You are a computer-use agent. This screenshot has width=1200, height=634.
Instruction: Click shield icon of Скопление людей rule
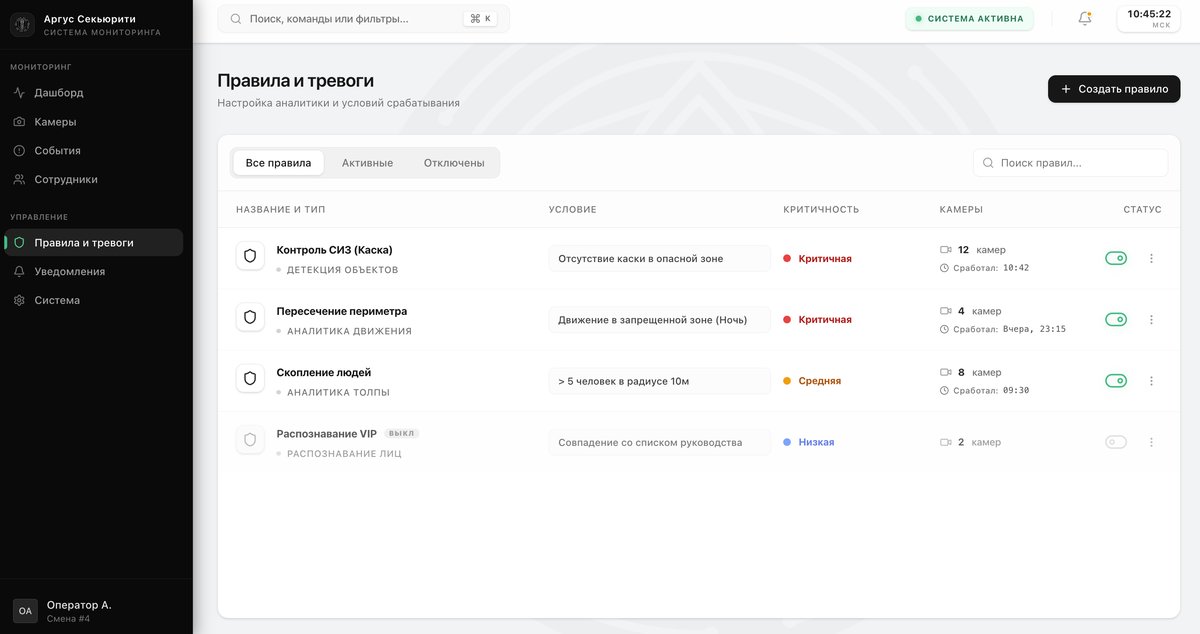[250, 379]
